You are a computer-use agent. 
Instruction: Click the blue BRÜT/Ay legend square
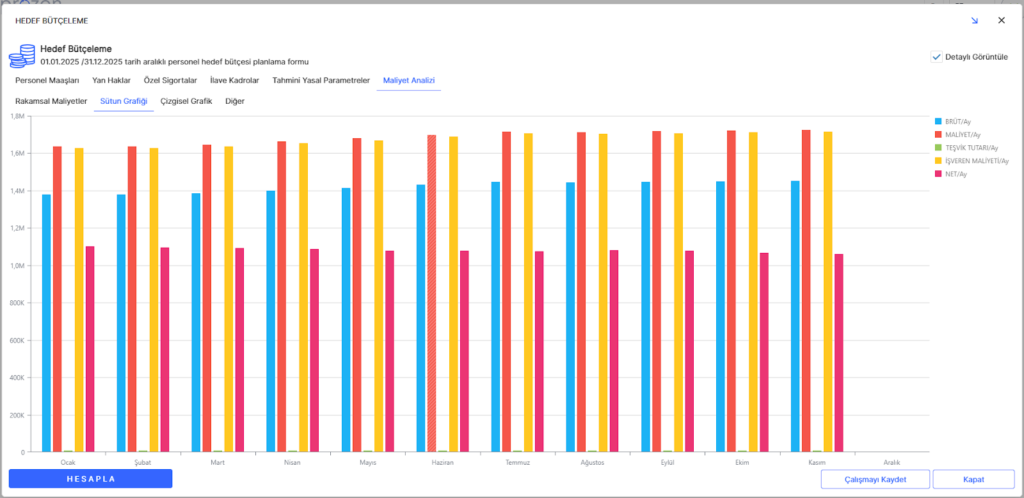coord(937,121)
